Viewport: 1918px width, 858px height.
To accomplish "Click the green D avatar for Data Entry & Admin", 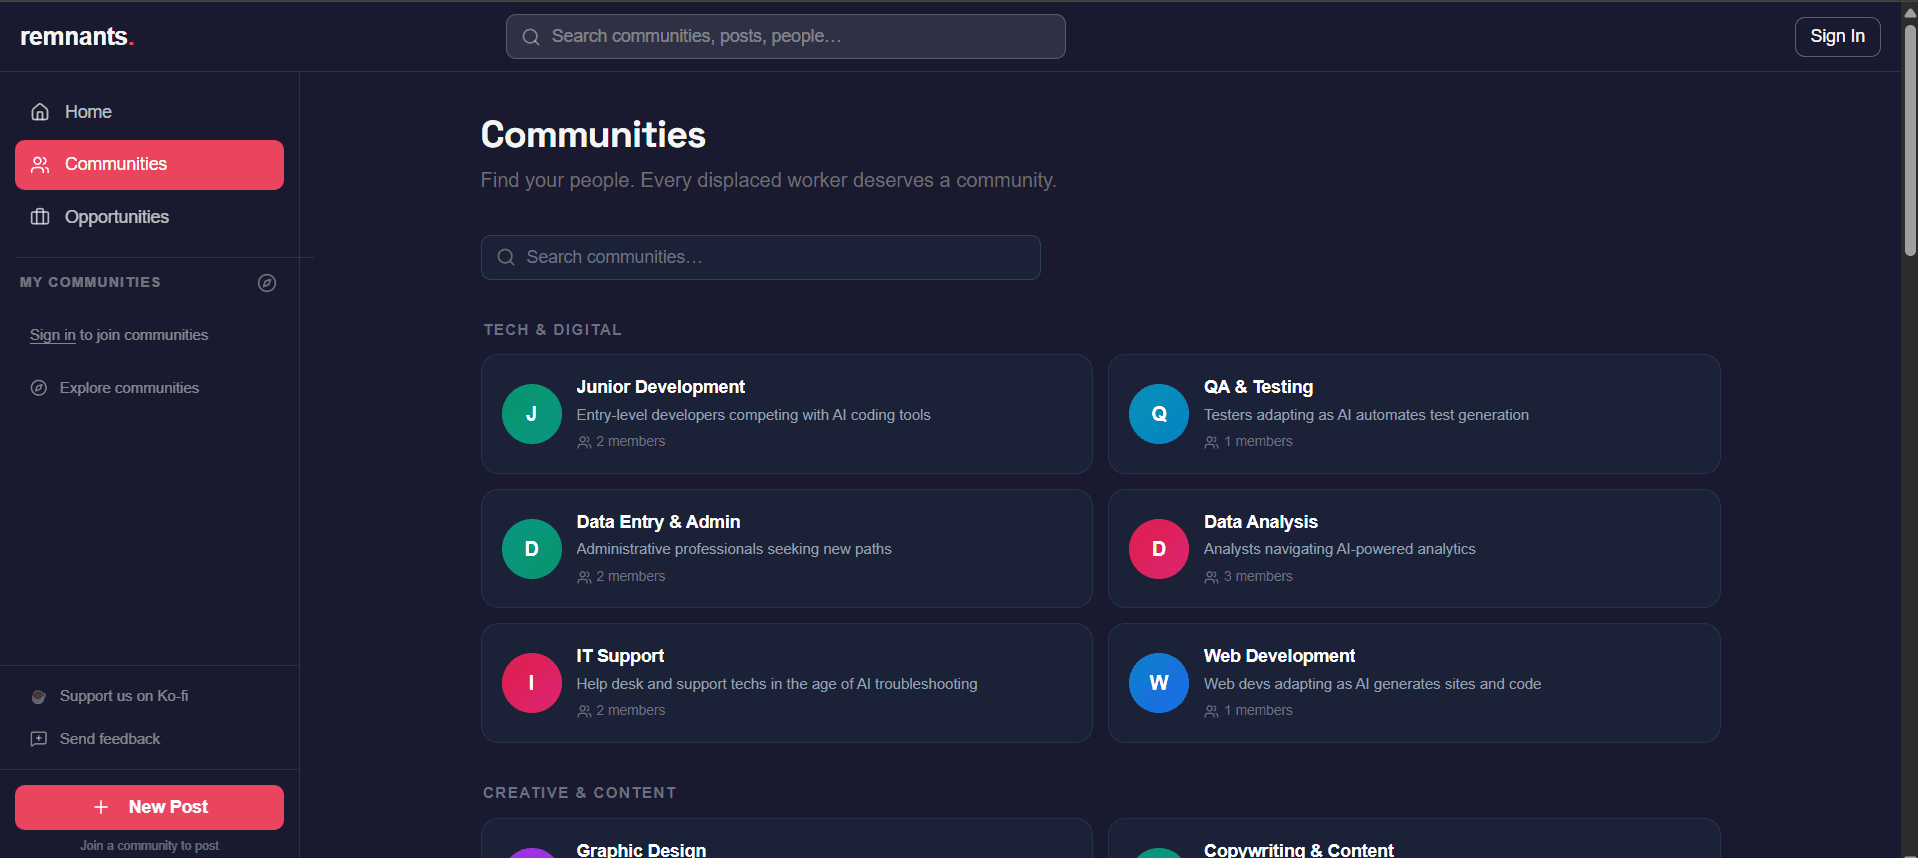I will click(531, 549).
